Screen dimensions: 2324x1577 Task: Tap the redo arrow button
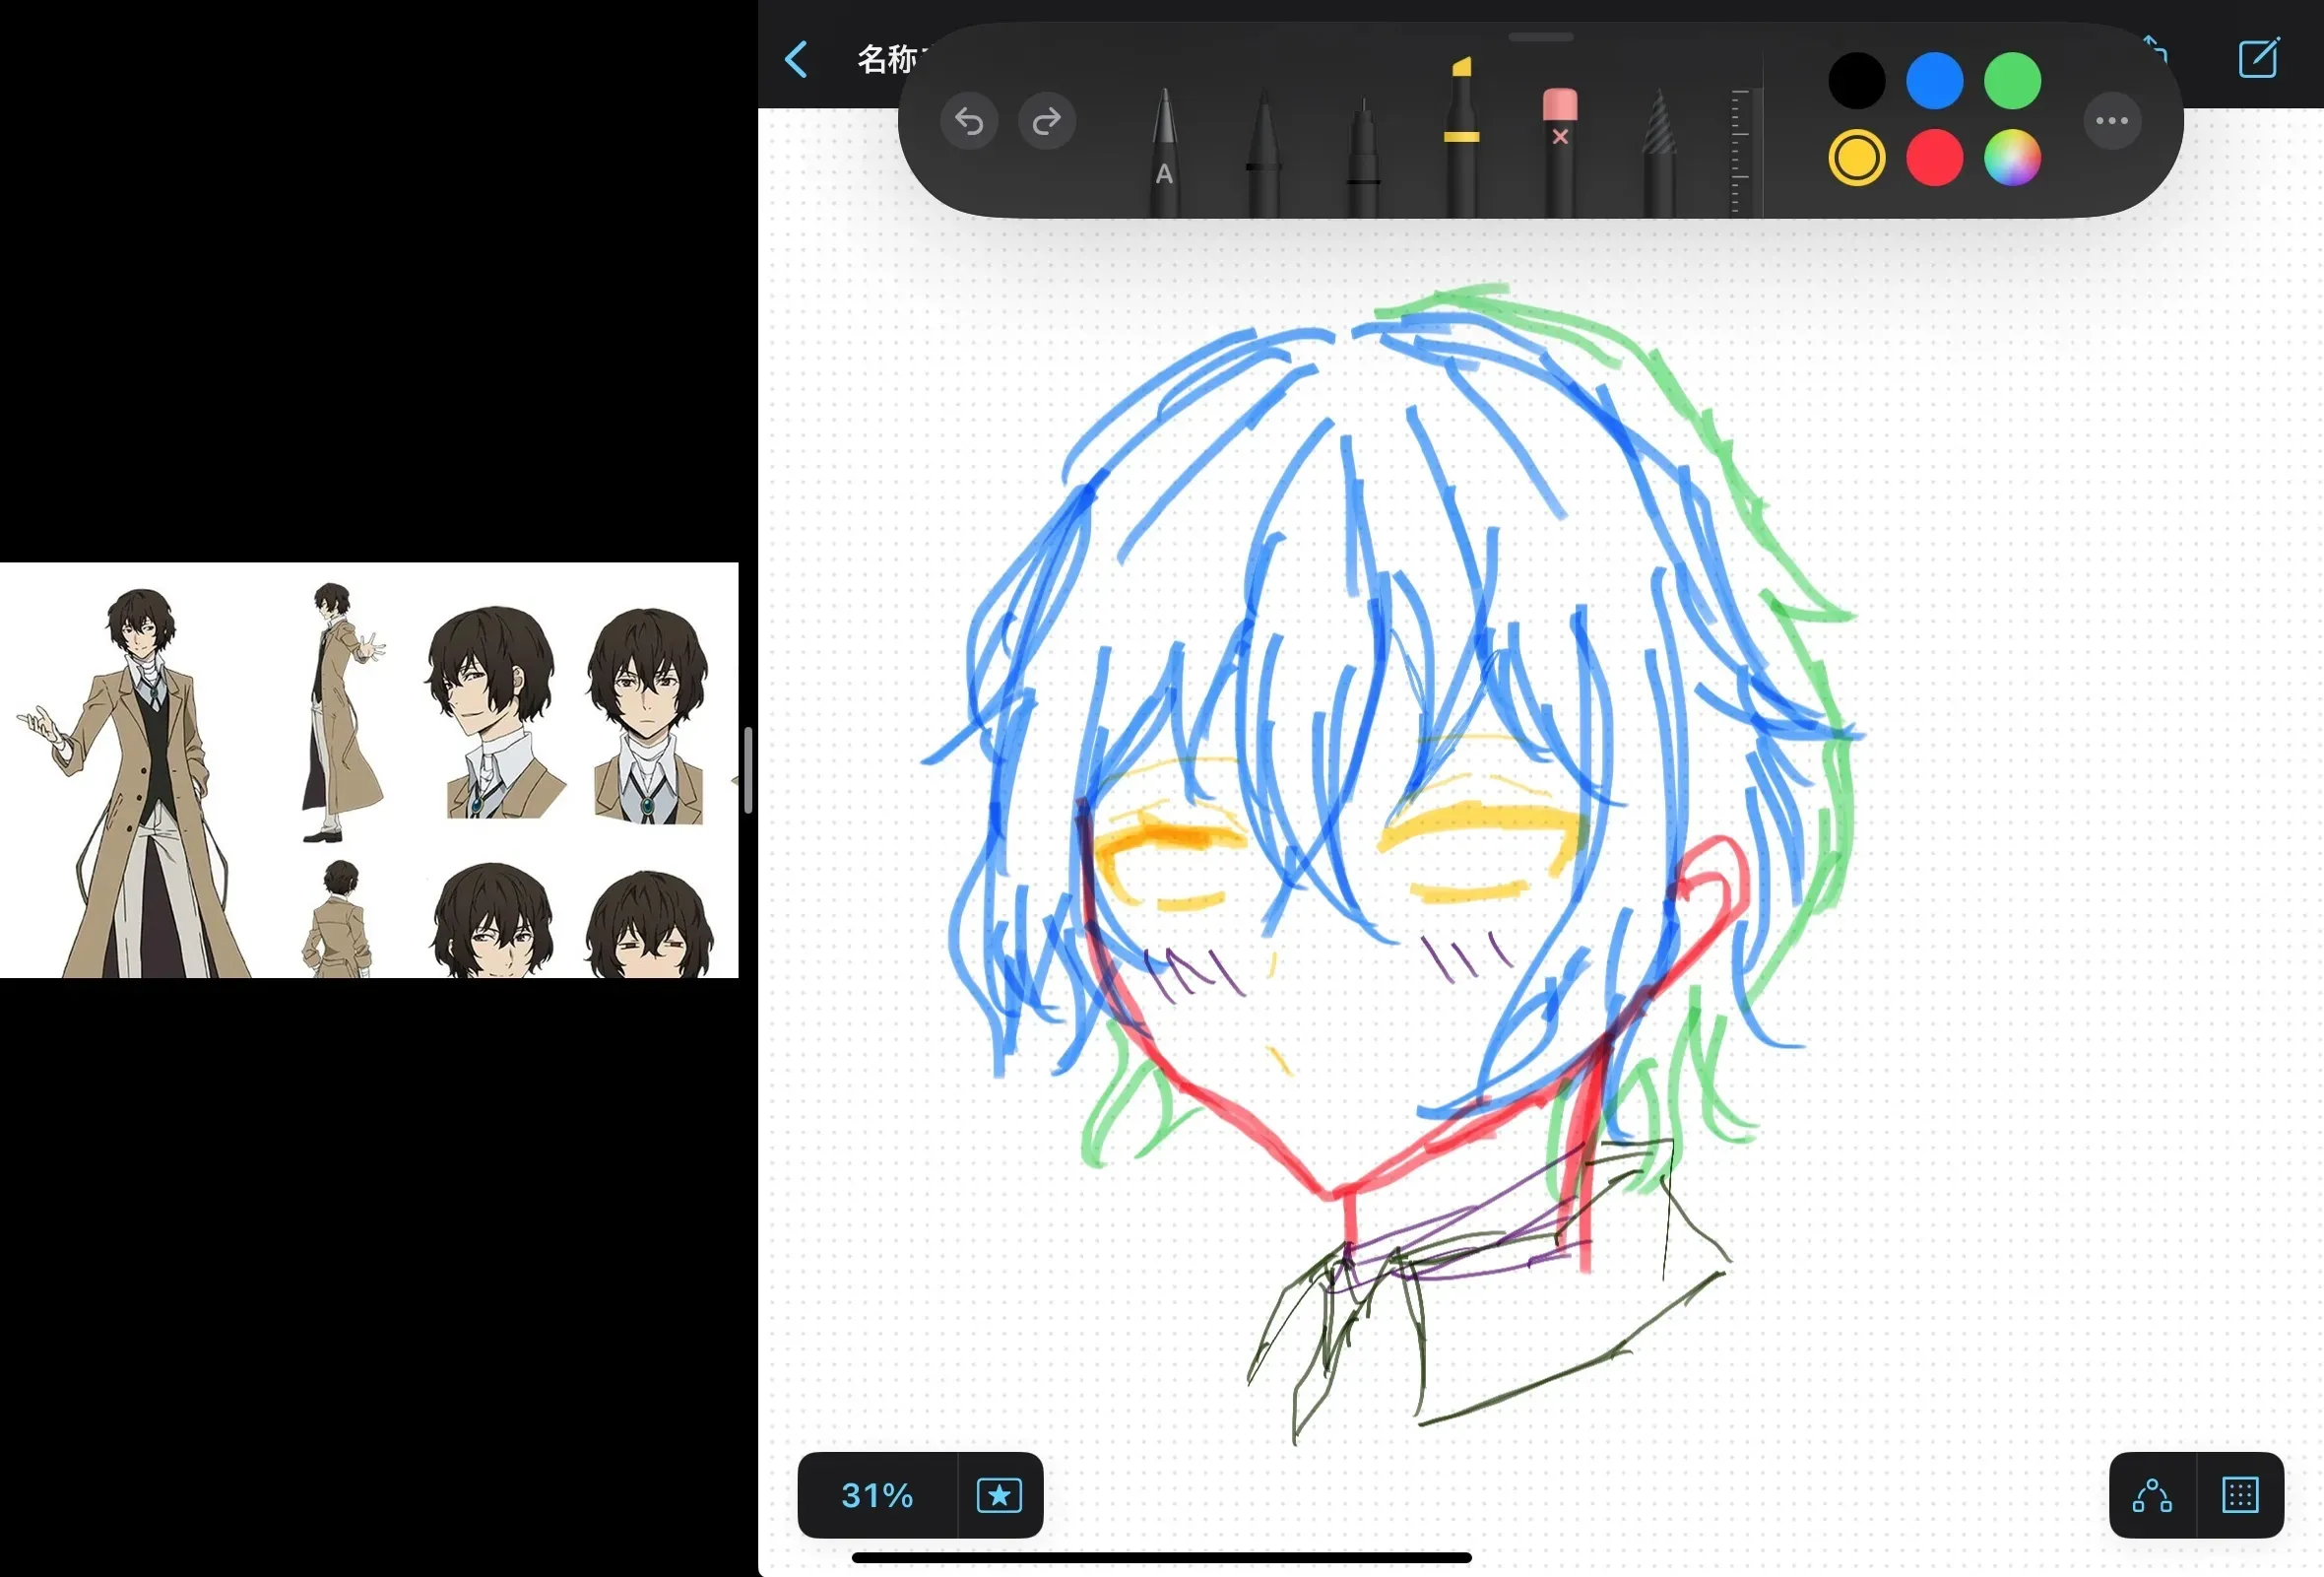[1046, 121]
